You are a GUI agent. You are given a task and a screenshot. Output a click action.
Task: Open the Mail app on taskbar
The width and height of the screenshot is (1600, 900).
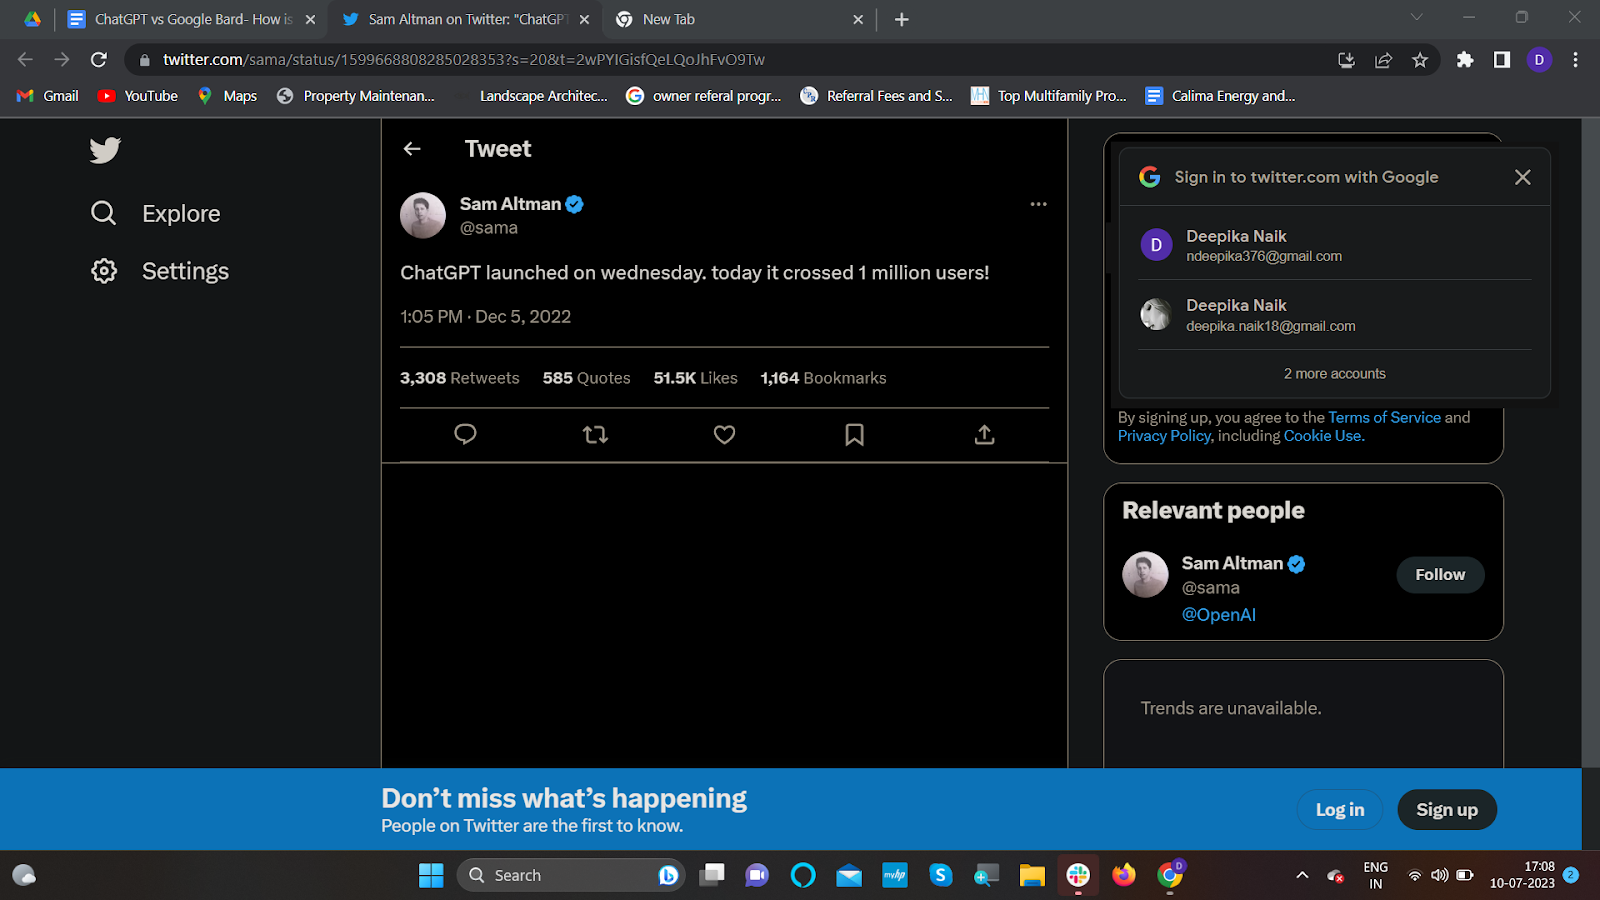(849, 876)
